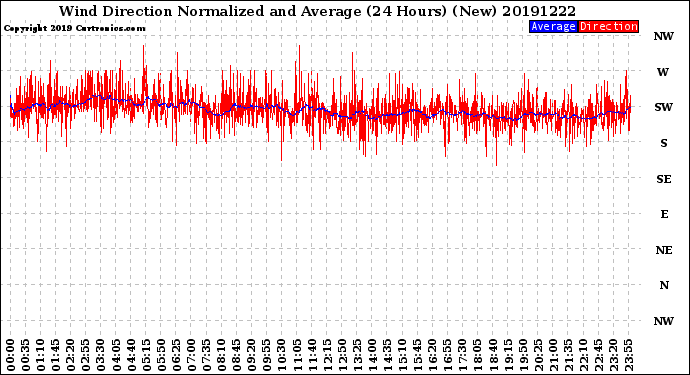Click the chart title text
690x375 pixels.
click(317, 11)
